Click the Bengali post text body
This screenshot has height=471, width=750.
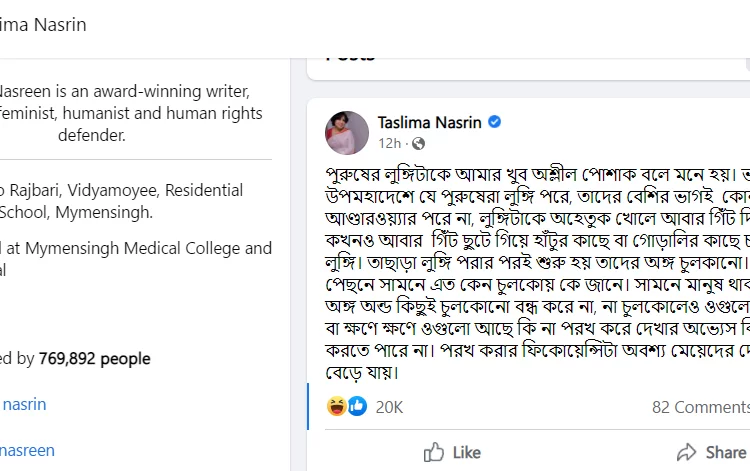[x=538, y=273]
